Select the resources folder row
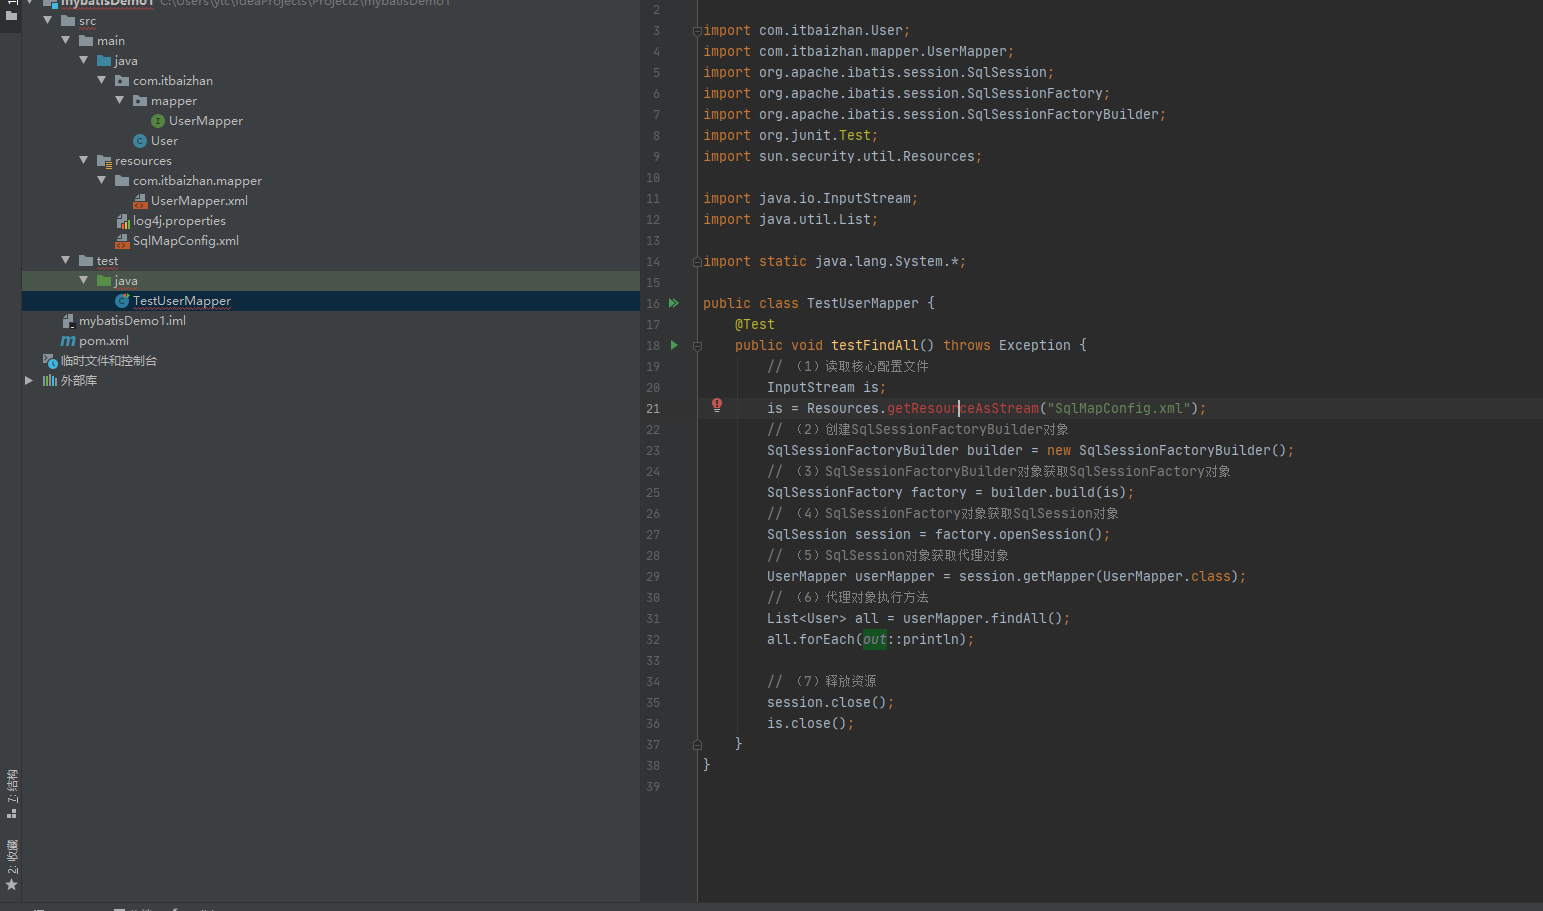 point(331,161)
